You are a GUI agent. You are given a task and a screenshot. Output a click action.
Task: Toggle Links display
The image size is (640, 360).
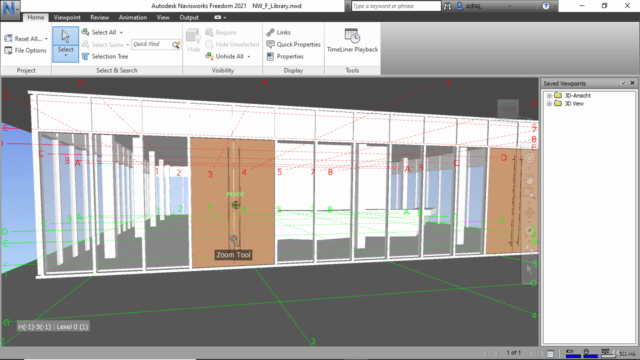point(278,32)
